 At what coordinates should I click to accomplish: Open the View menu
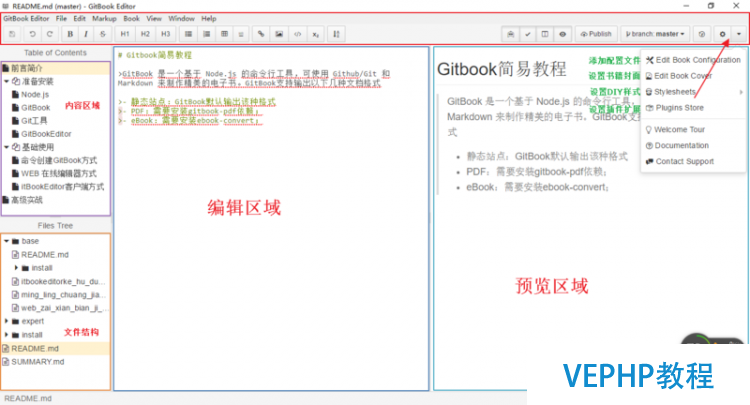[154, 19]
